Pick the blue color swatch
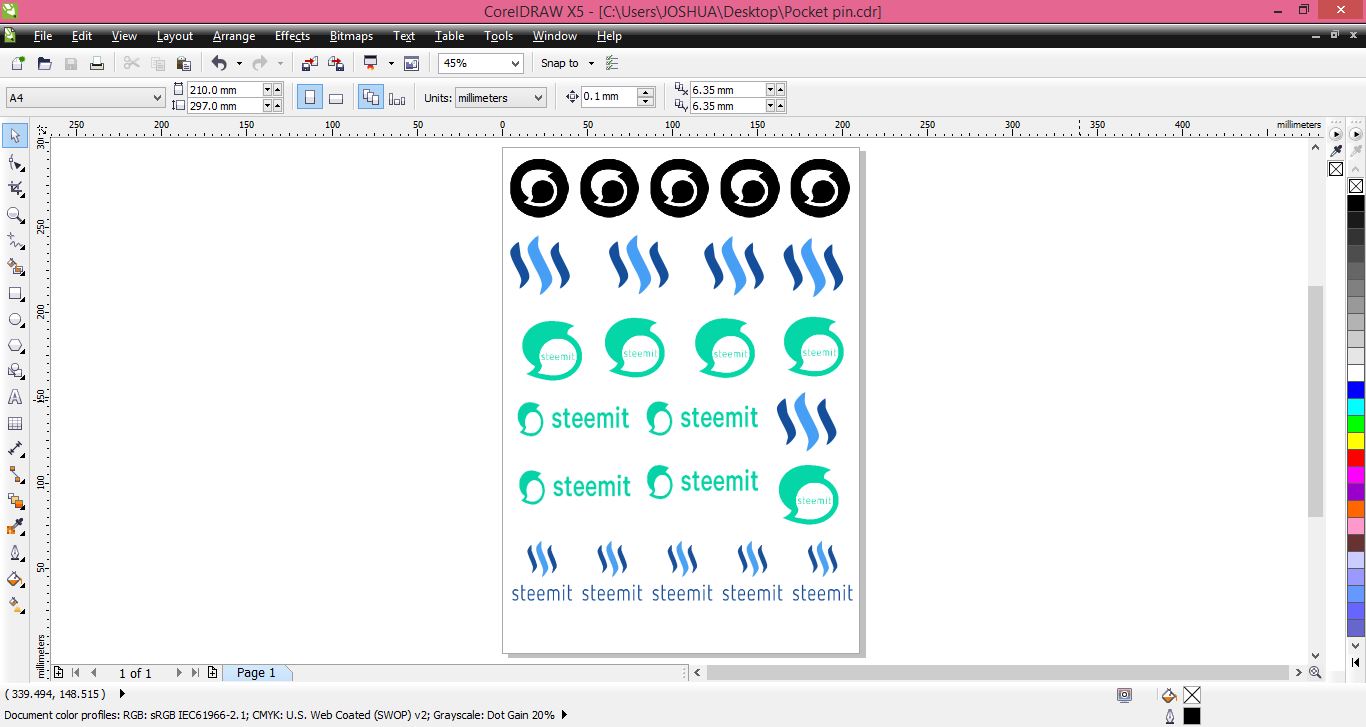This screenshot has width=1366, height=727. (x=1356, y=389)
